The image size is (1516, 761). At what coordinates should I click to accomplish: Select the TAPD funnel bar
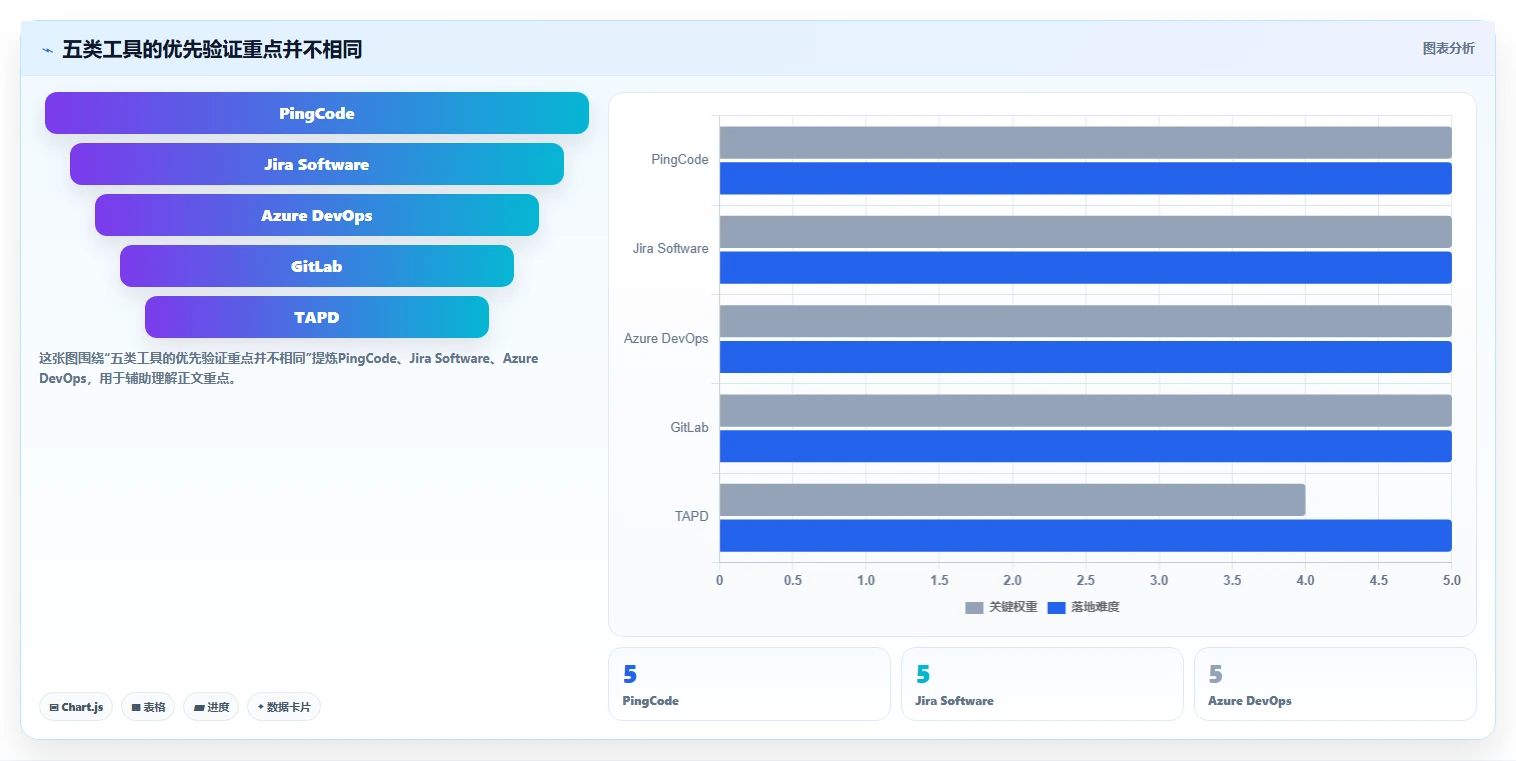tap(317, 317)
